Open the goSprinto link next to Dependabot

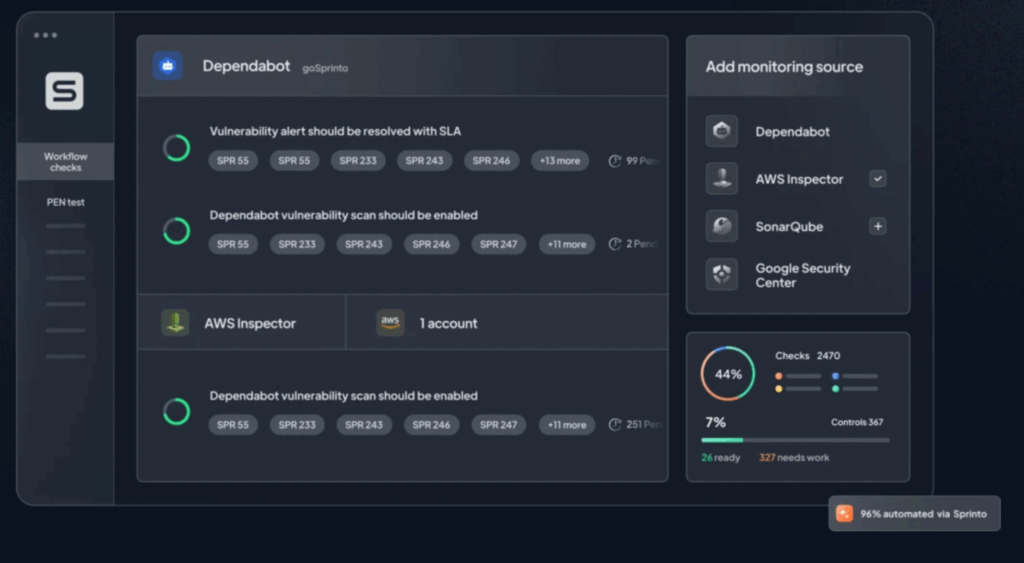[325, 68]
